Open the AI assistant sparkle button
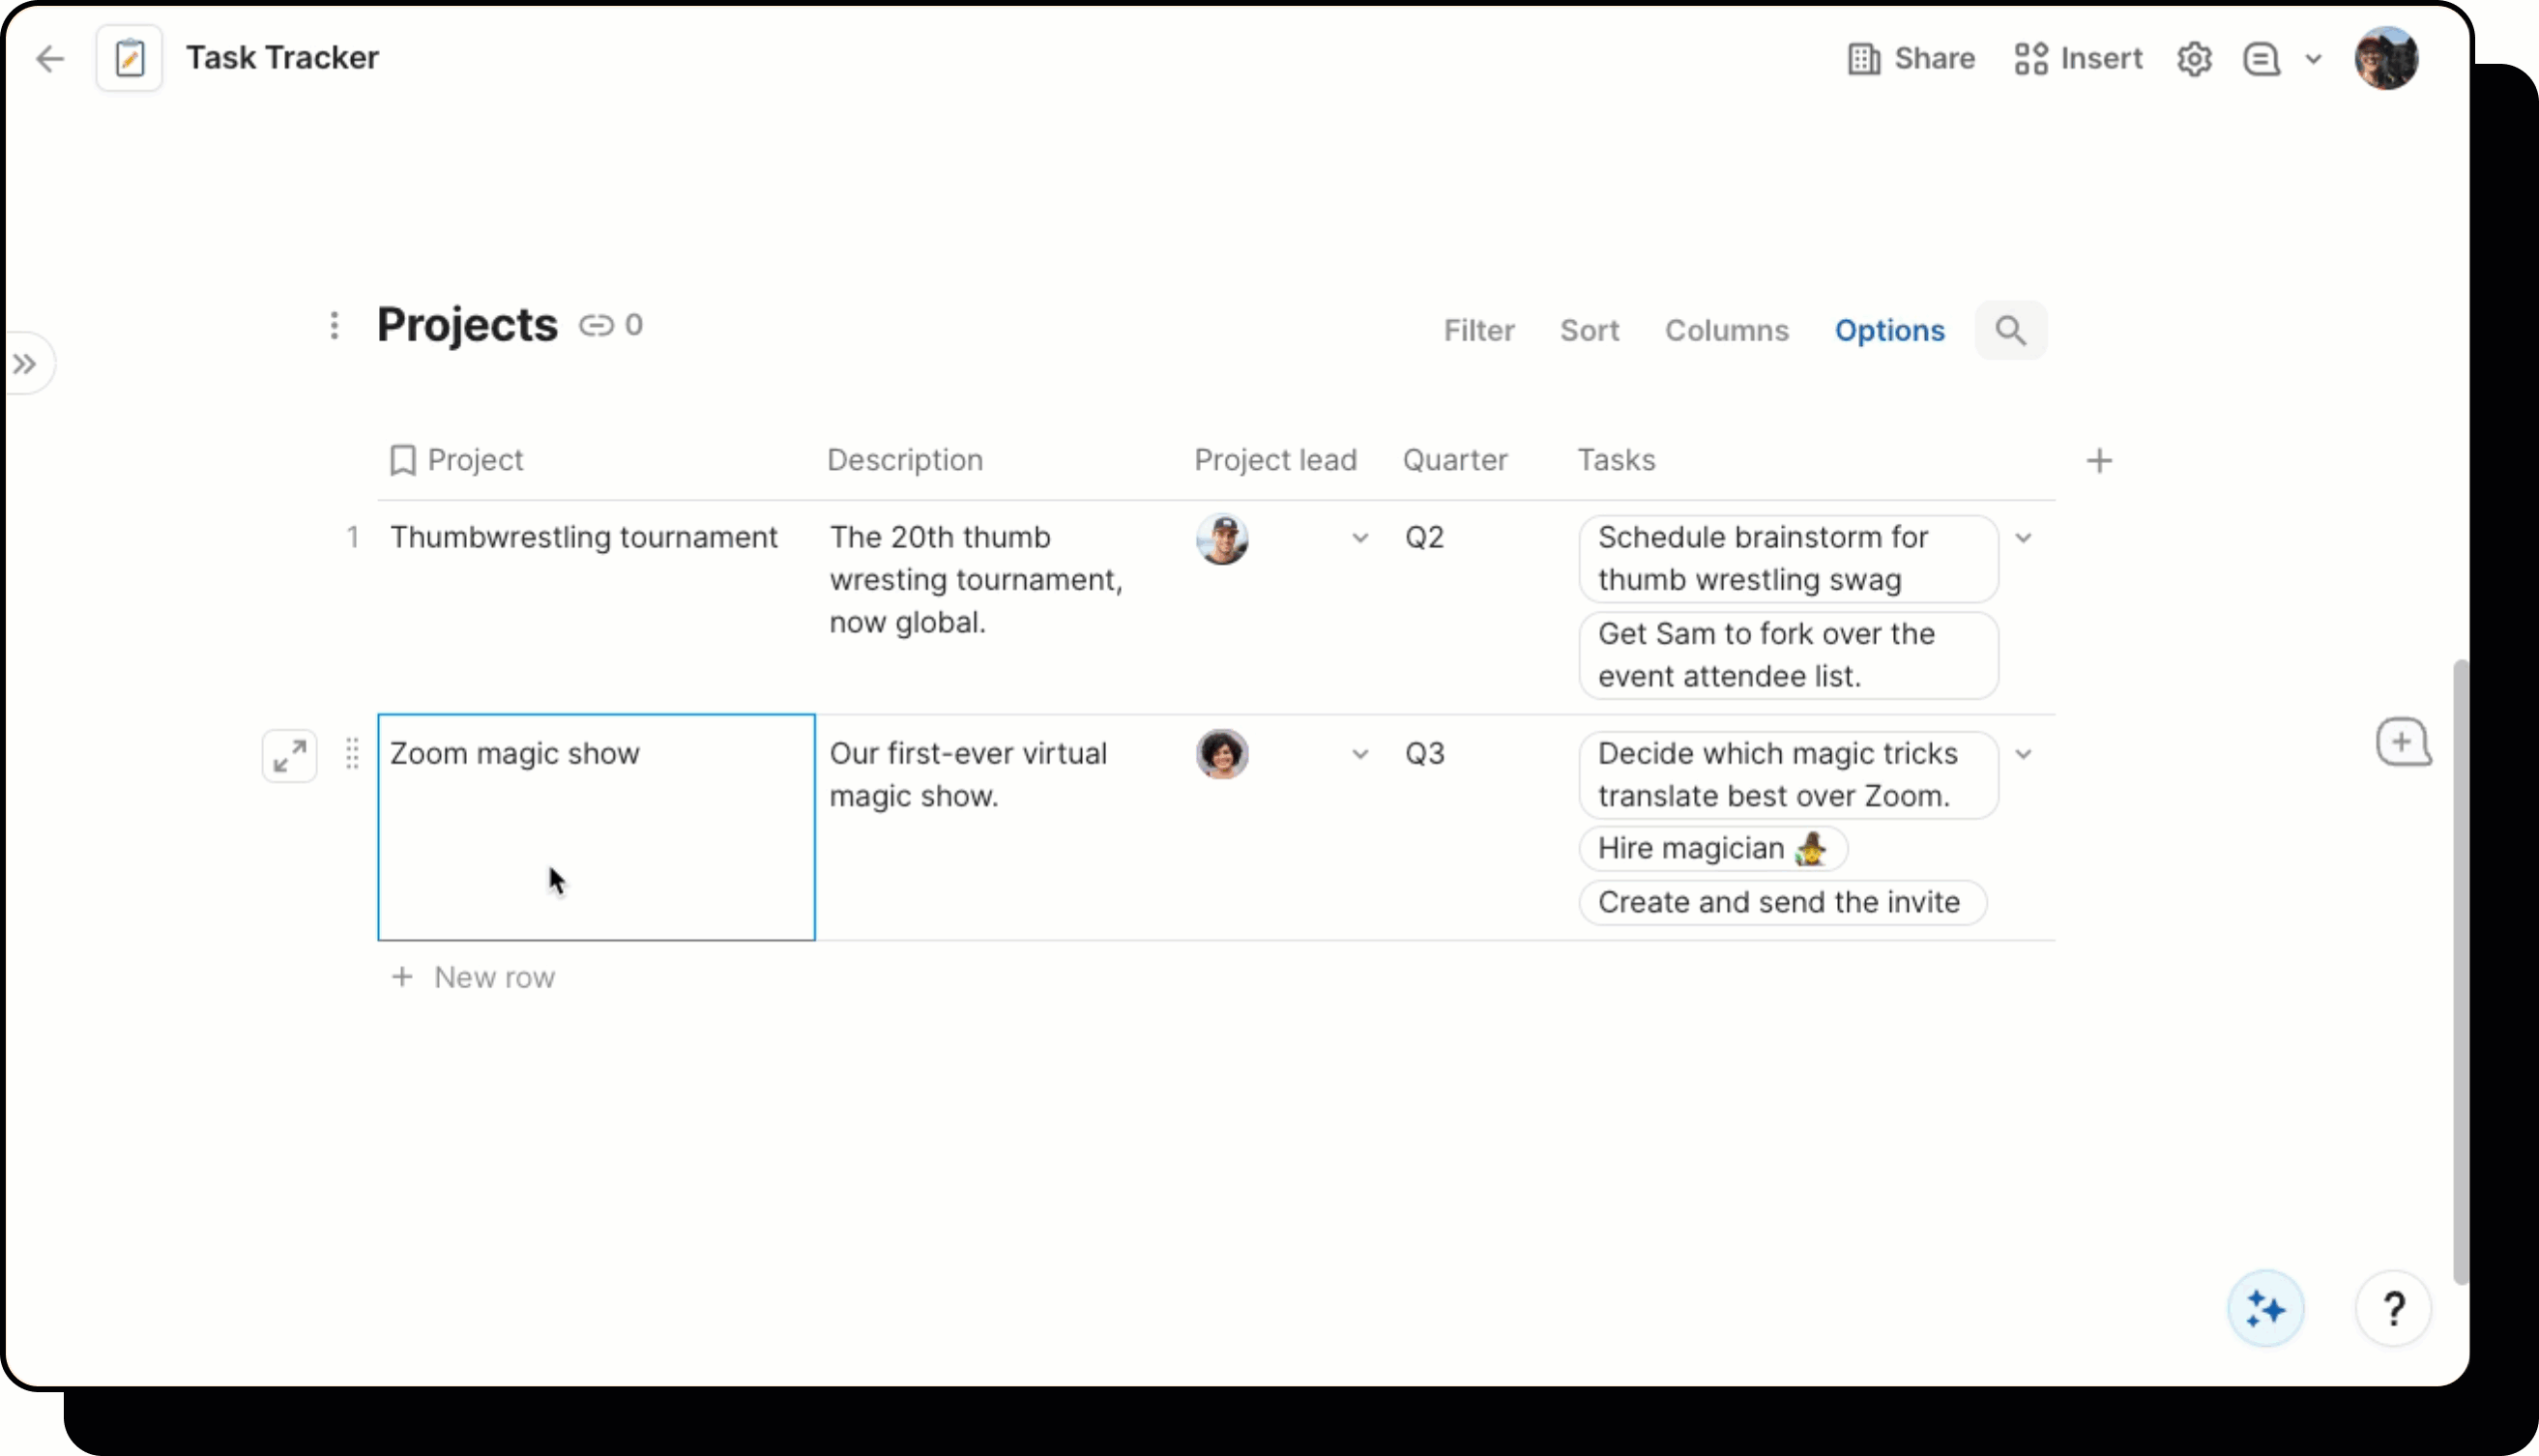Screen dimensions: 2539x1456 coord(2265,1309)
